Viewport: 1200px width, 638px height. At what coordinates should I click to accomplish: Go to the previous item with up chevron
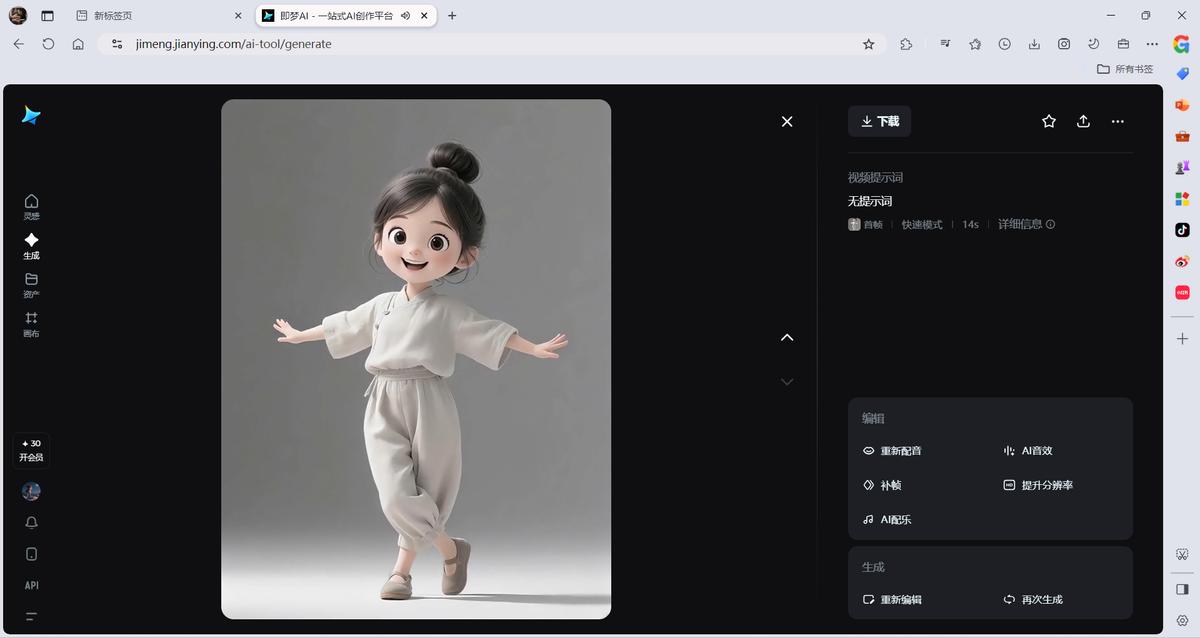(787, 337)
